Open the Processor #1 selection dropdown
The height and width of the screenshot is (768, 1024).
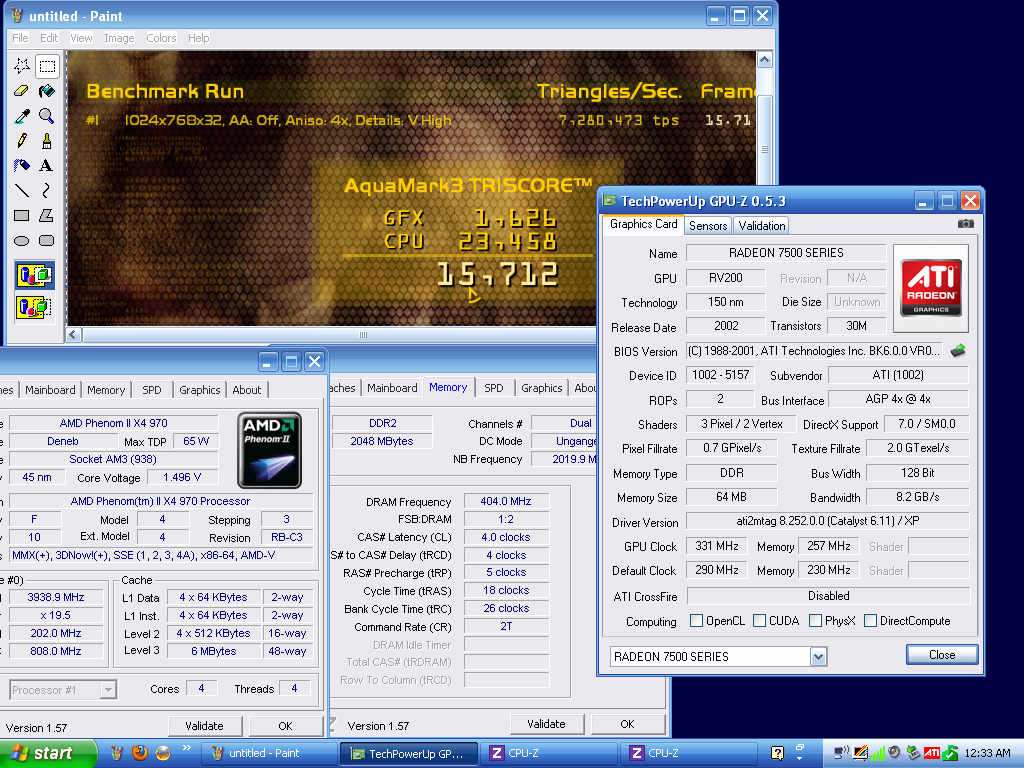click(108, 690)
